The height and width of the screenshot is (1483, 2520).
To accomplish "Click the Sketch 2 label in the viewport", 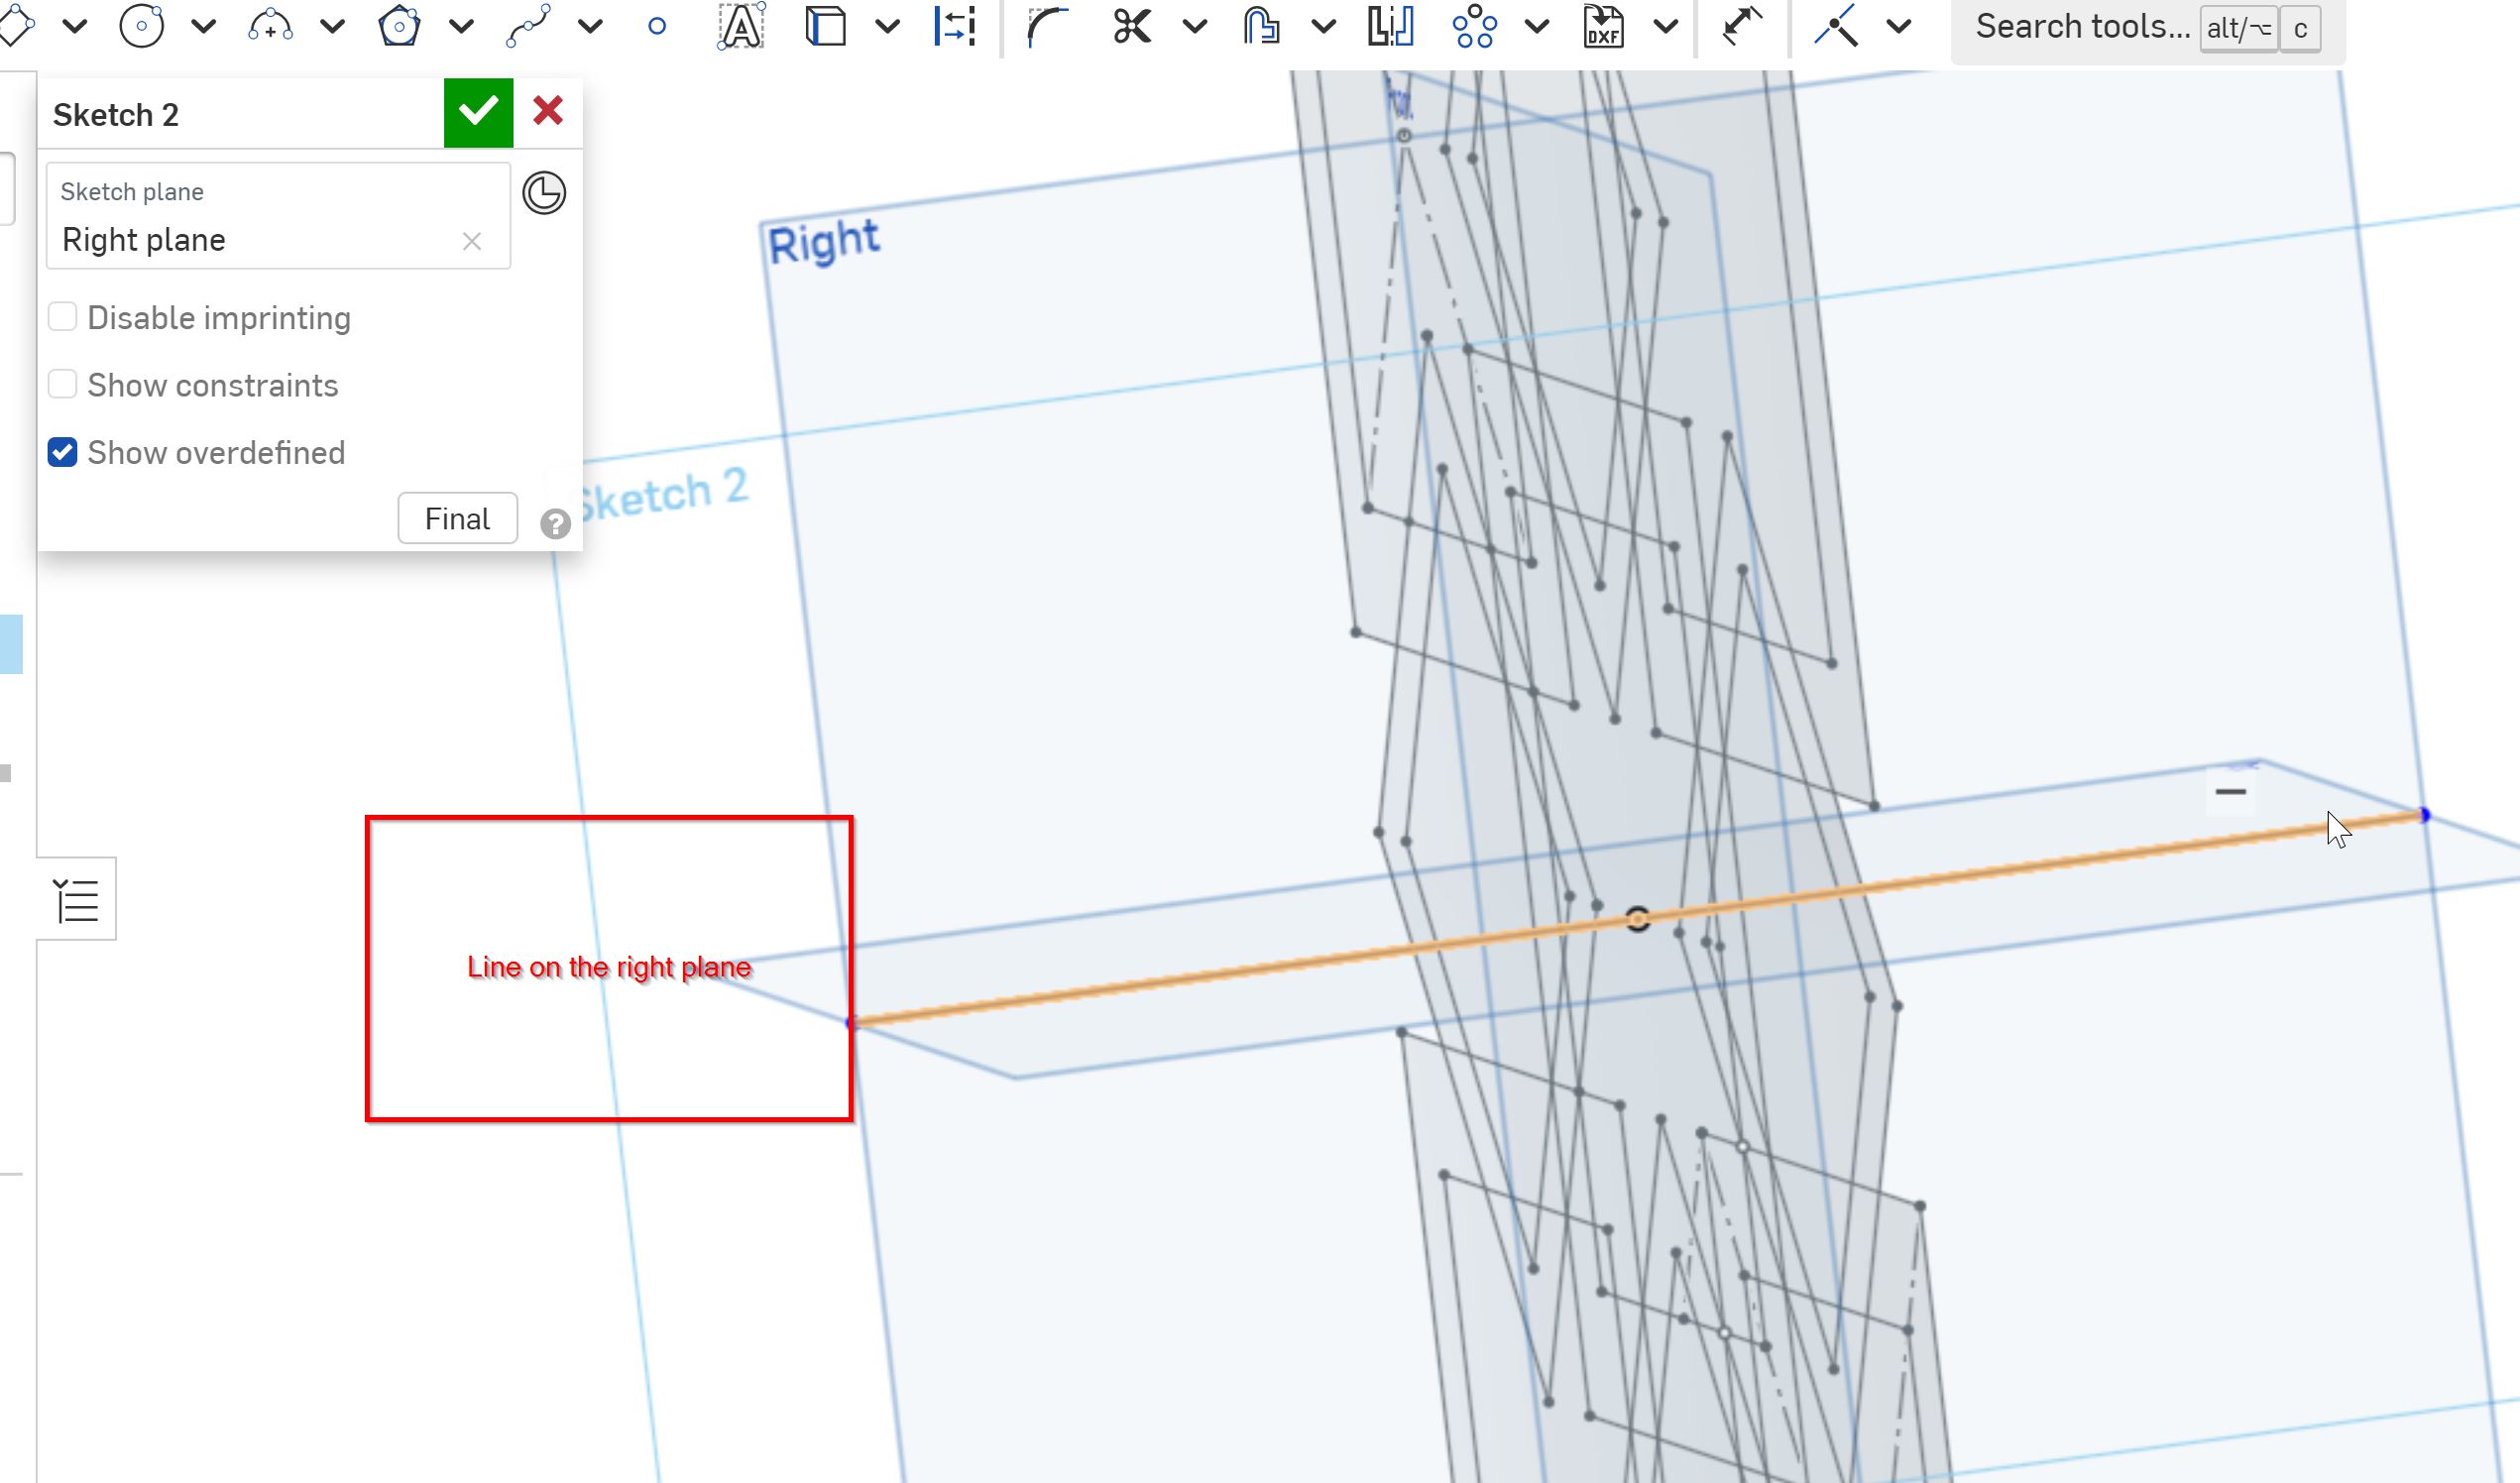I will tap(661, 495).
